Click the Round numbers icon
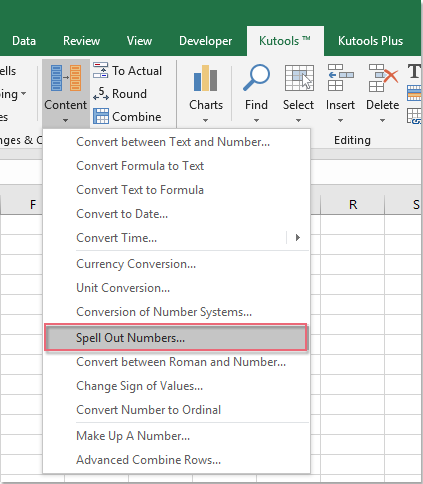This screenshot has height=484, width=423. click(101, 93)
